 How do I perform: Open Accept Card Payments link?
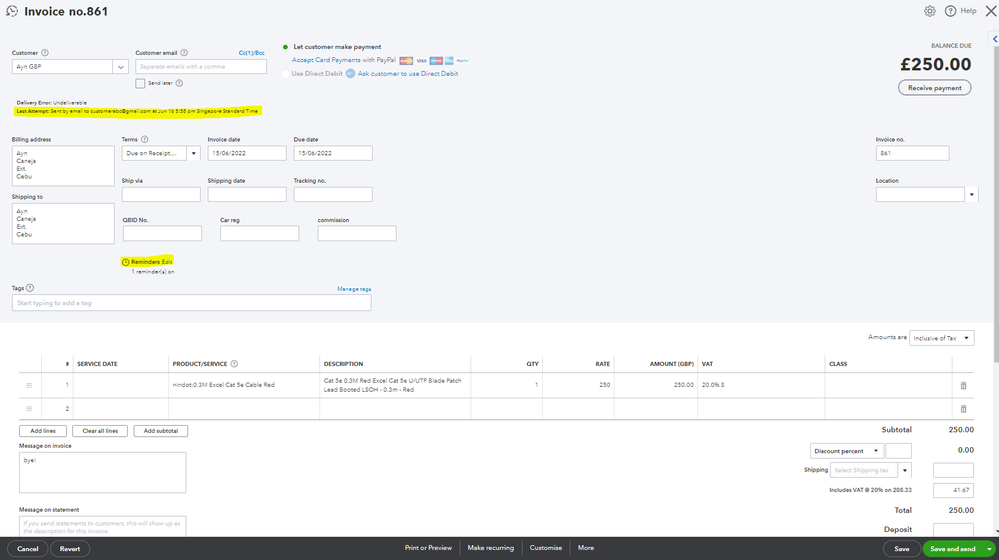pyautogui.click(x=326, y=60)
